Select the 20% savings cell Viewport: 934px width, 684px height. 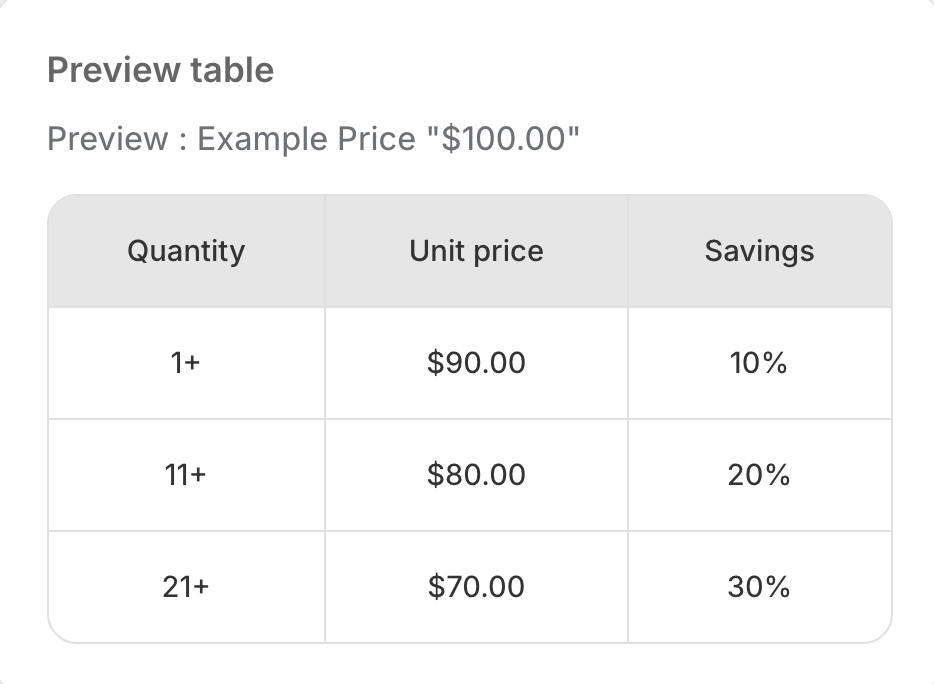click(759, 475)
